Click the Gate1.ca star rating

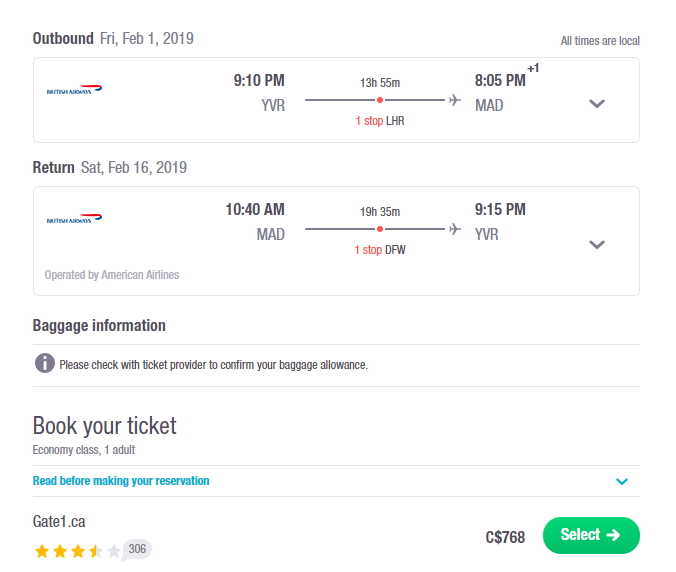(78, 551)
